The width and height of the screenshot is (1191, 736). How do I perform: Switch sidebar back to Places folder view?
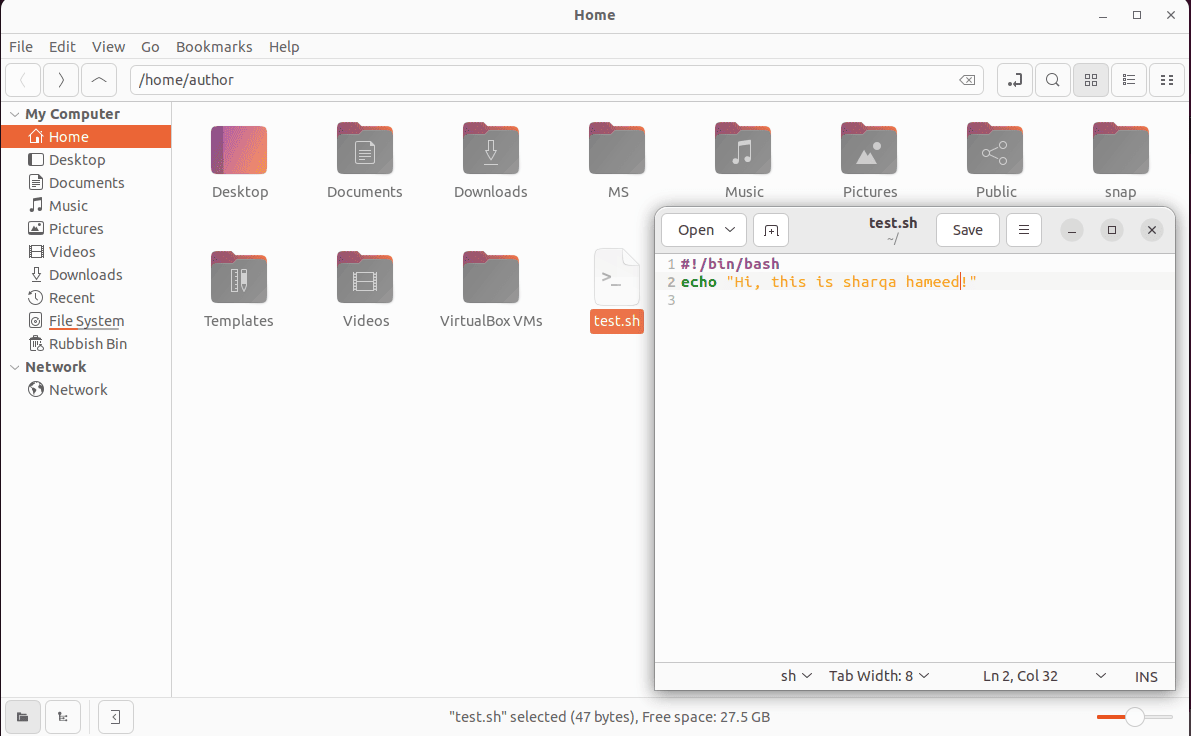tap(22, 717)
